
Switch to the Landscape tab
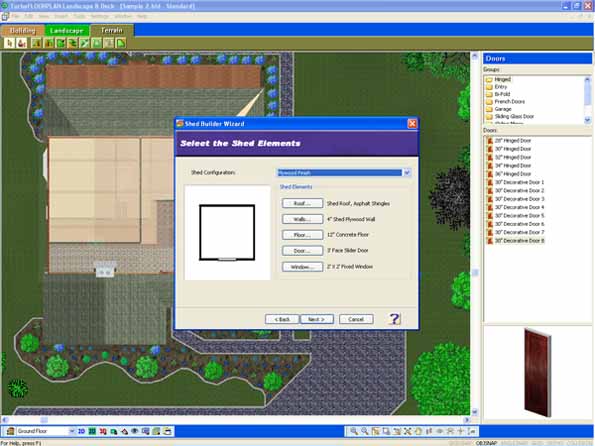[67, 30]
